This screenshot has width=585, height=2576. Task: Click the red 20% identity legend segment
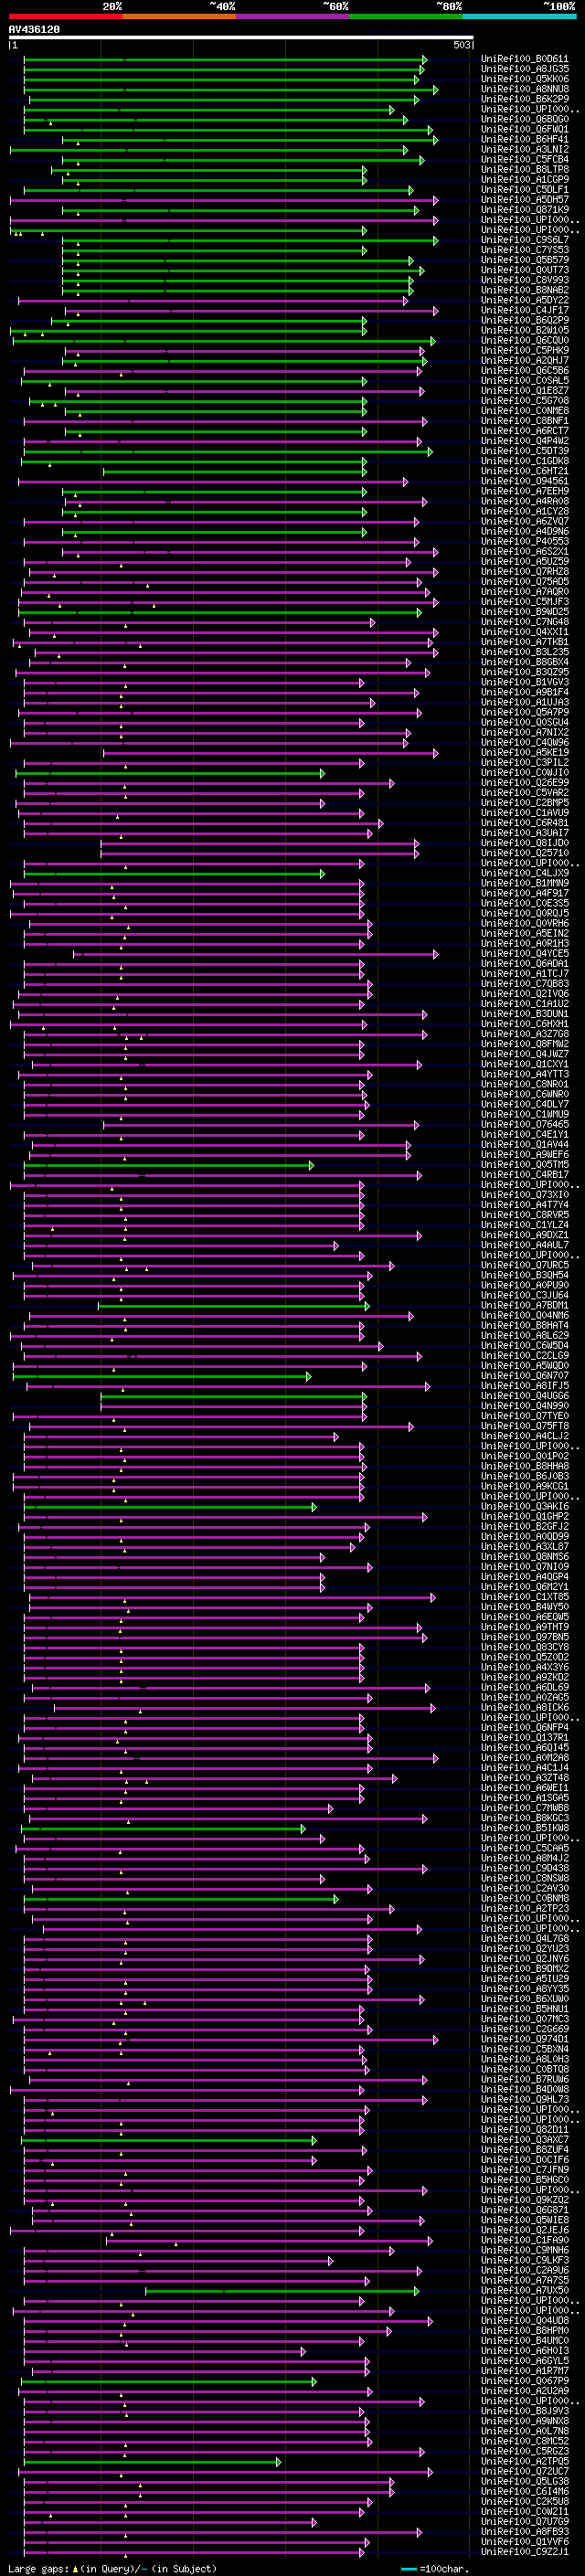[66, 16]
